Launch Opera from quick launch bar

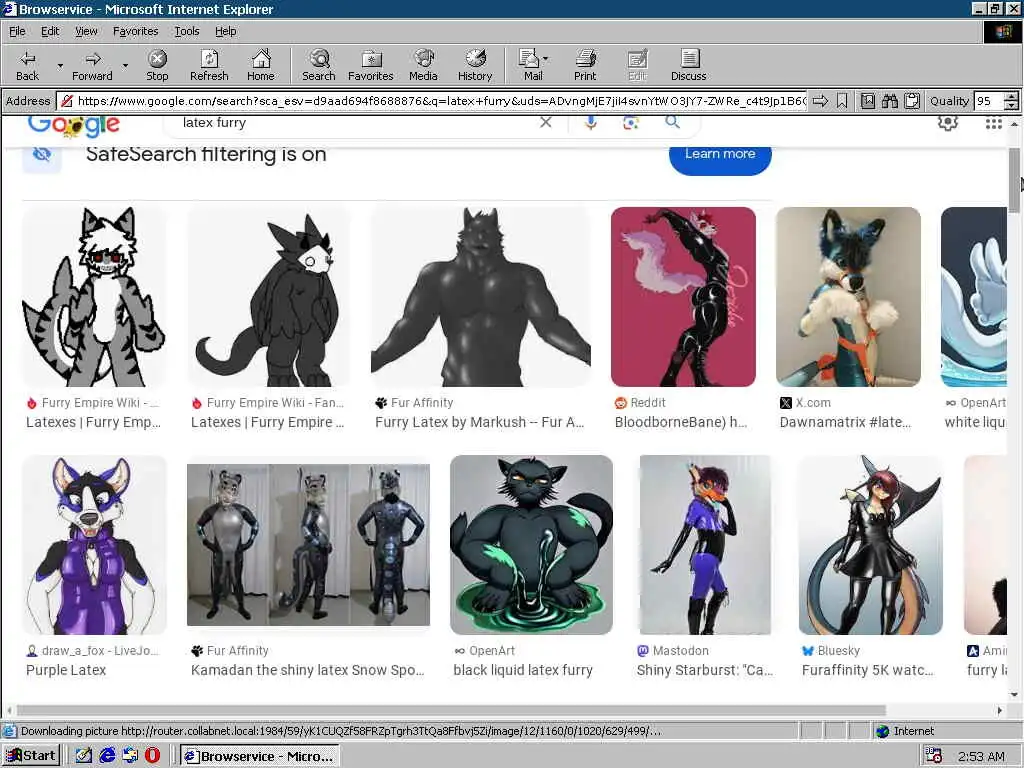pyautogui.click(x=152, y=756)
